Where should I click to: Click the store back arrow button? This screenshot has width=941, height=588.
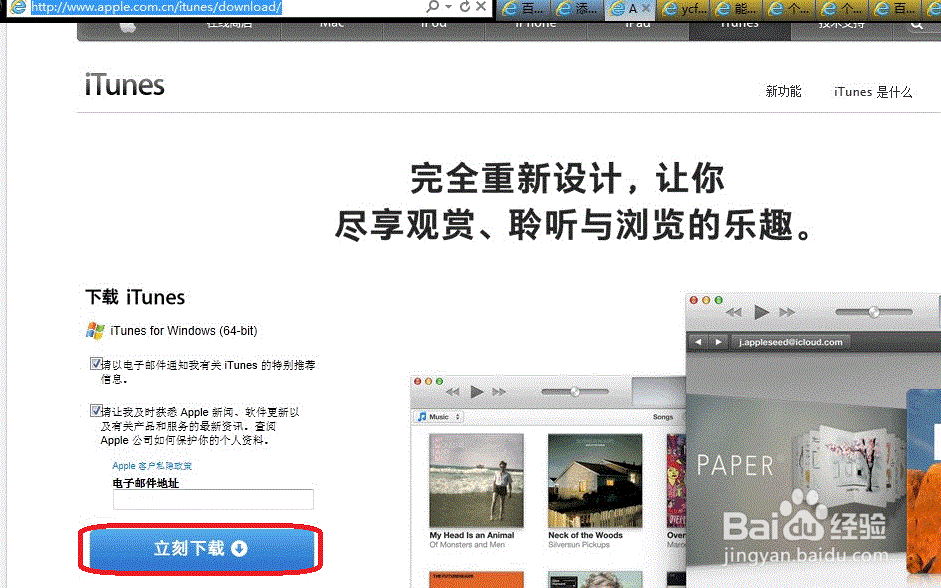tap(698, 342)
